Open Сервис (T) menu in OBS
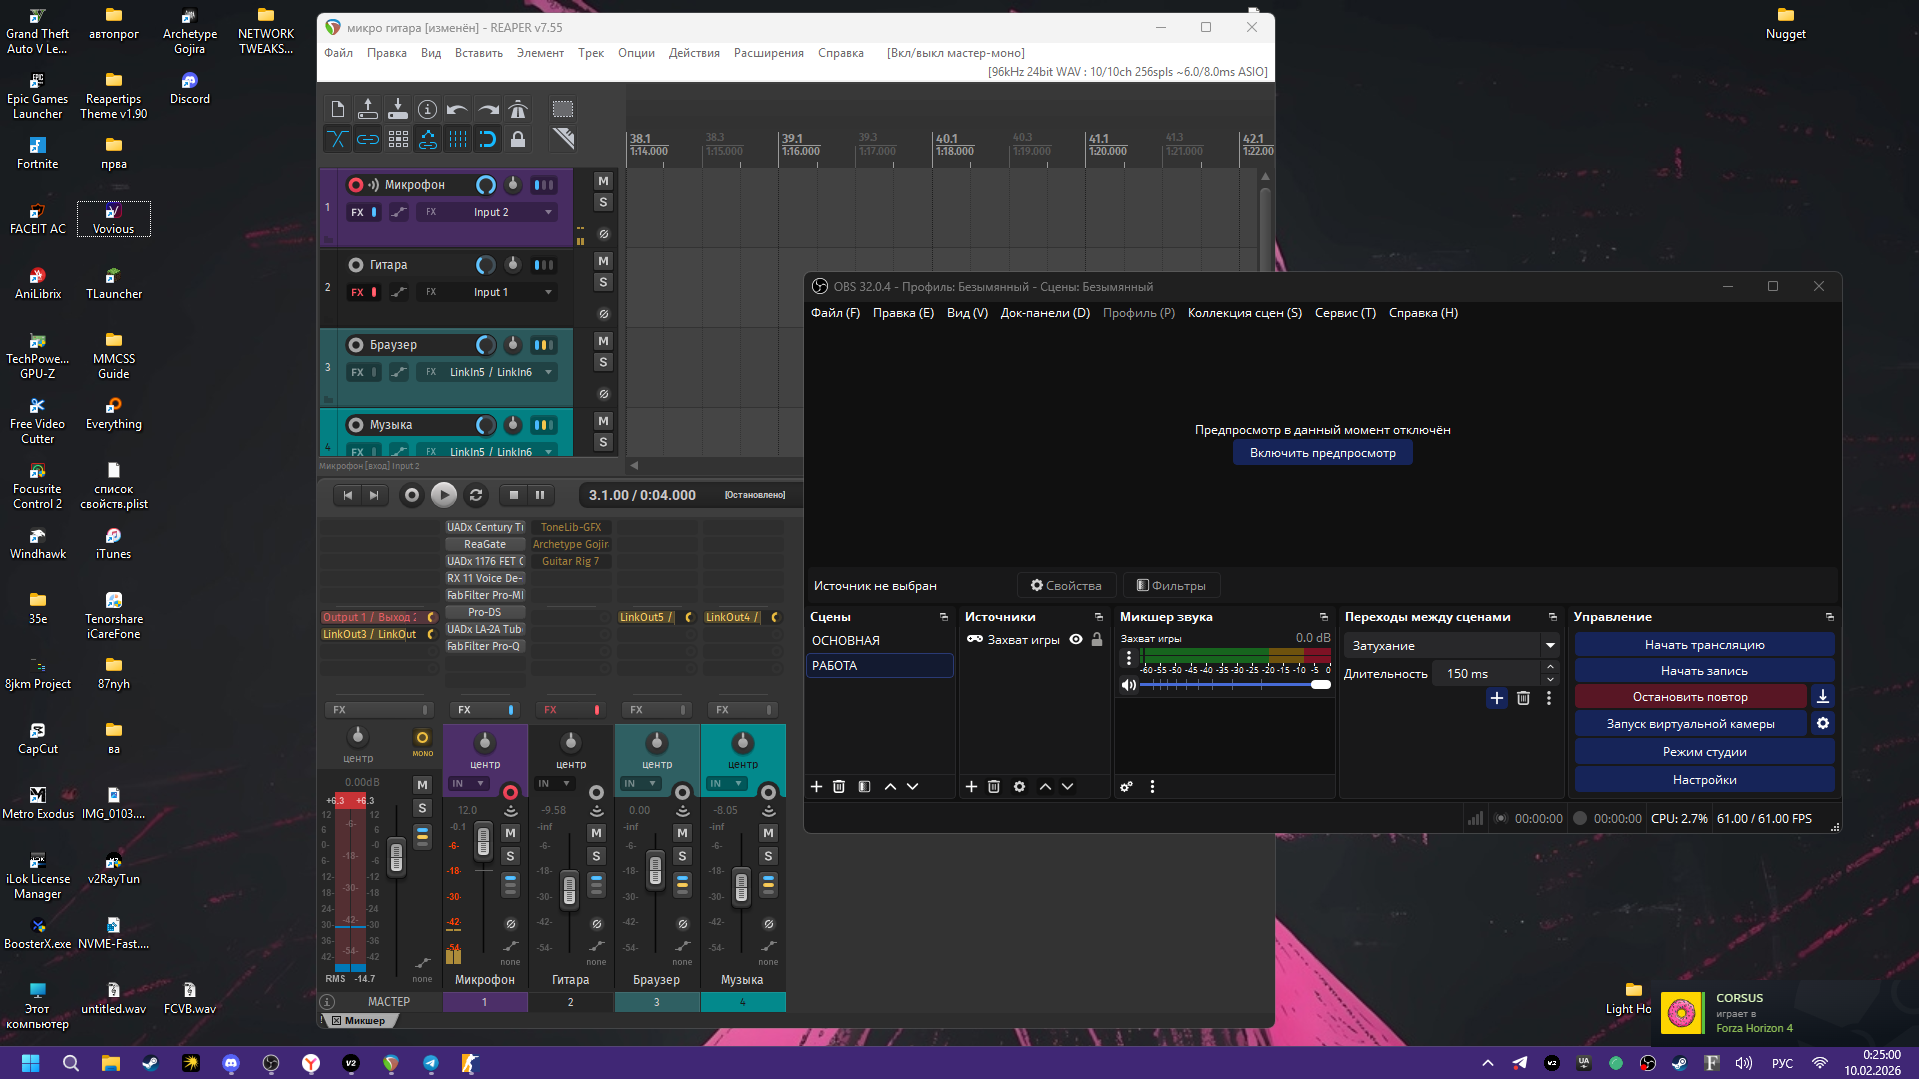This screenshot has width=1919, height=1079. (1345, 313)
